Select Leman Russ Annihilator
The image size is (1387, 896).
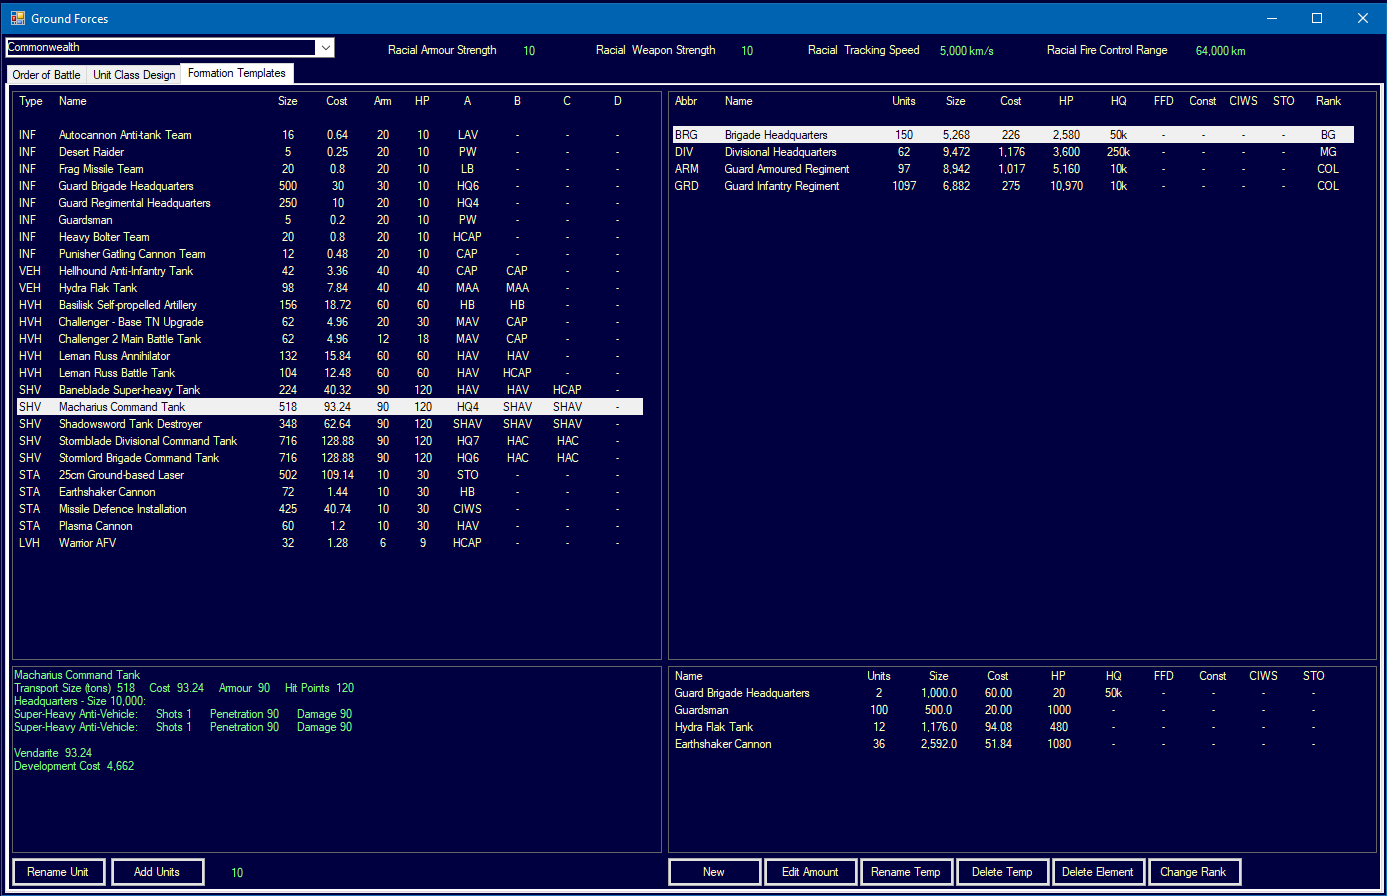pyautogui.click(x=330, y=356)
